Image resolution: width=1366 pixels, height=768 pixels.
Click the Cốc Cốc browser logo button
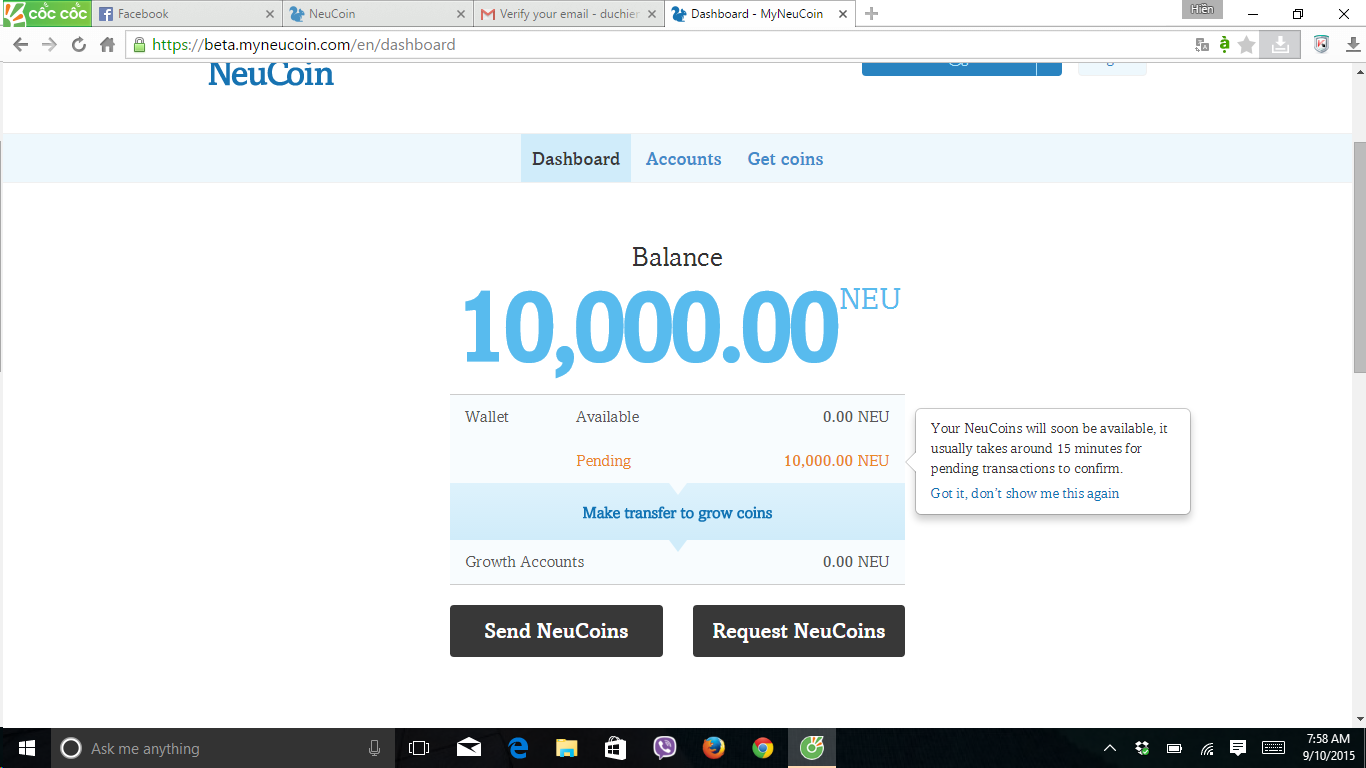(46, 14)
